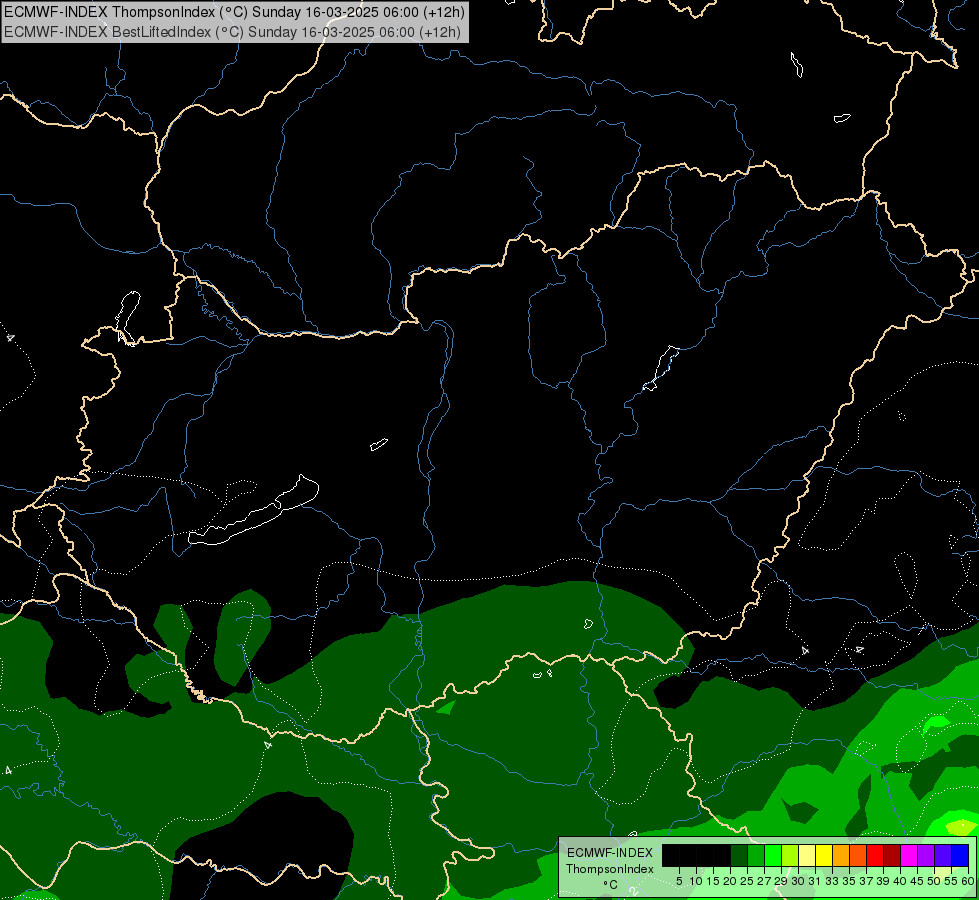Select the magenta 40–45 legend swatch
The width and height of the screenshot is (979, 900).
point(909,855)
